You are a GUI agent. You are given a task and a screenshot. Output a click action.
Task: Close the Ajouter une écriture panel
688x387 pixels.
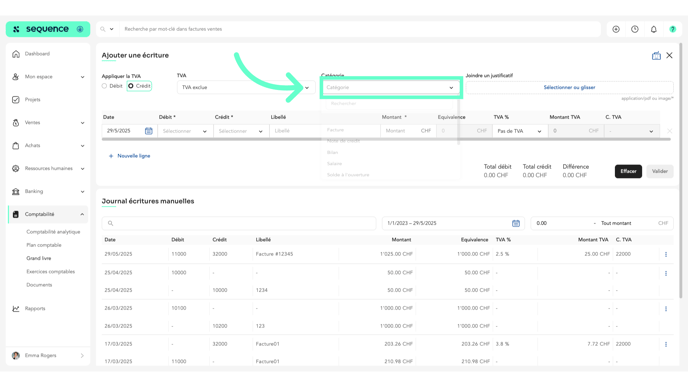[x=669, y=55]
